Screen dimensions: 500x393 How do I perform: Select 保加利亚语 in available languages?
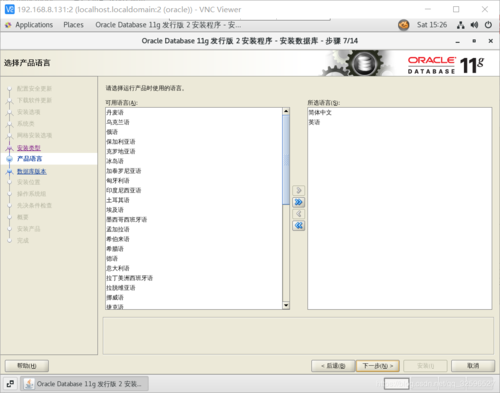click(x=194, y=141)
